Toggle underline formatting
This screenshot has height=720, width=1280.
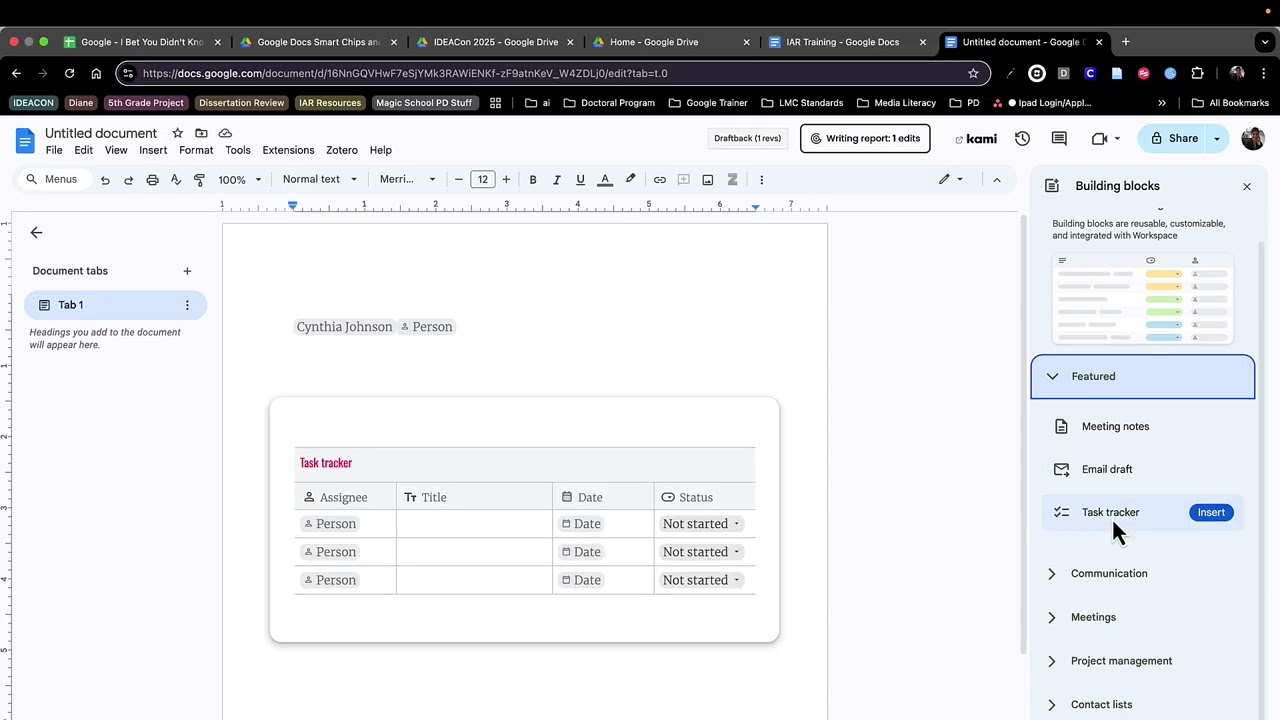(580, 180)
